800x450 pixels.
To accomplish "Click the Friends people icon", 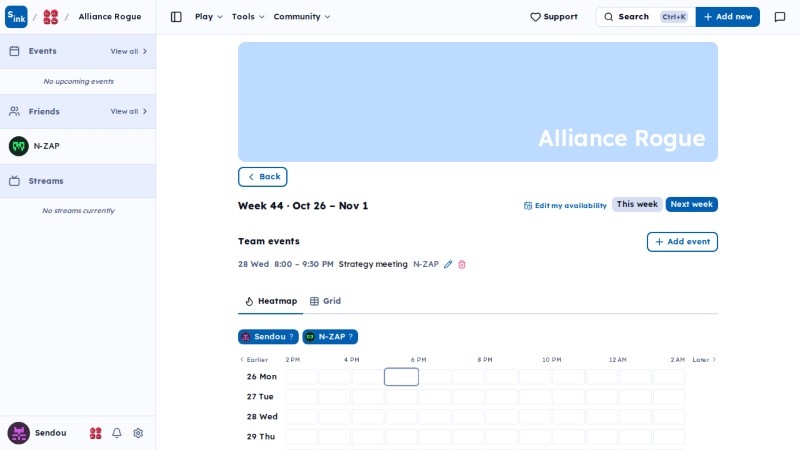I will (14, 111).
